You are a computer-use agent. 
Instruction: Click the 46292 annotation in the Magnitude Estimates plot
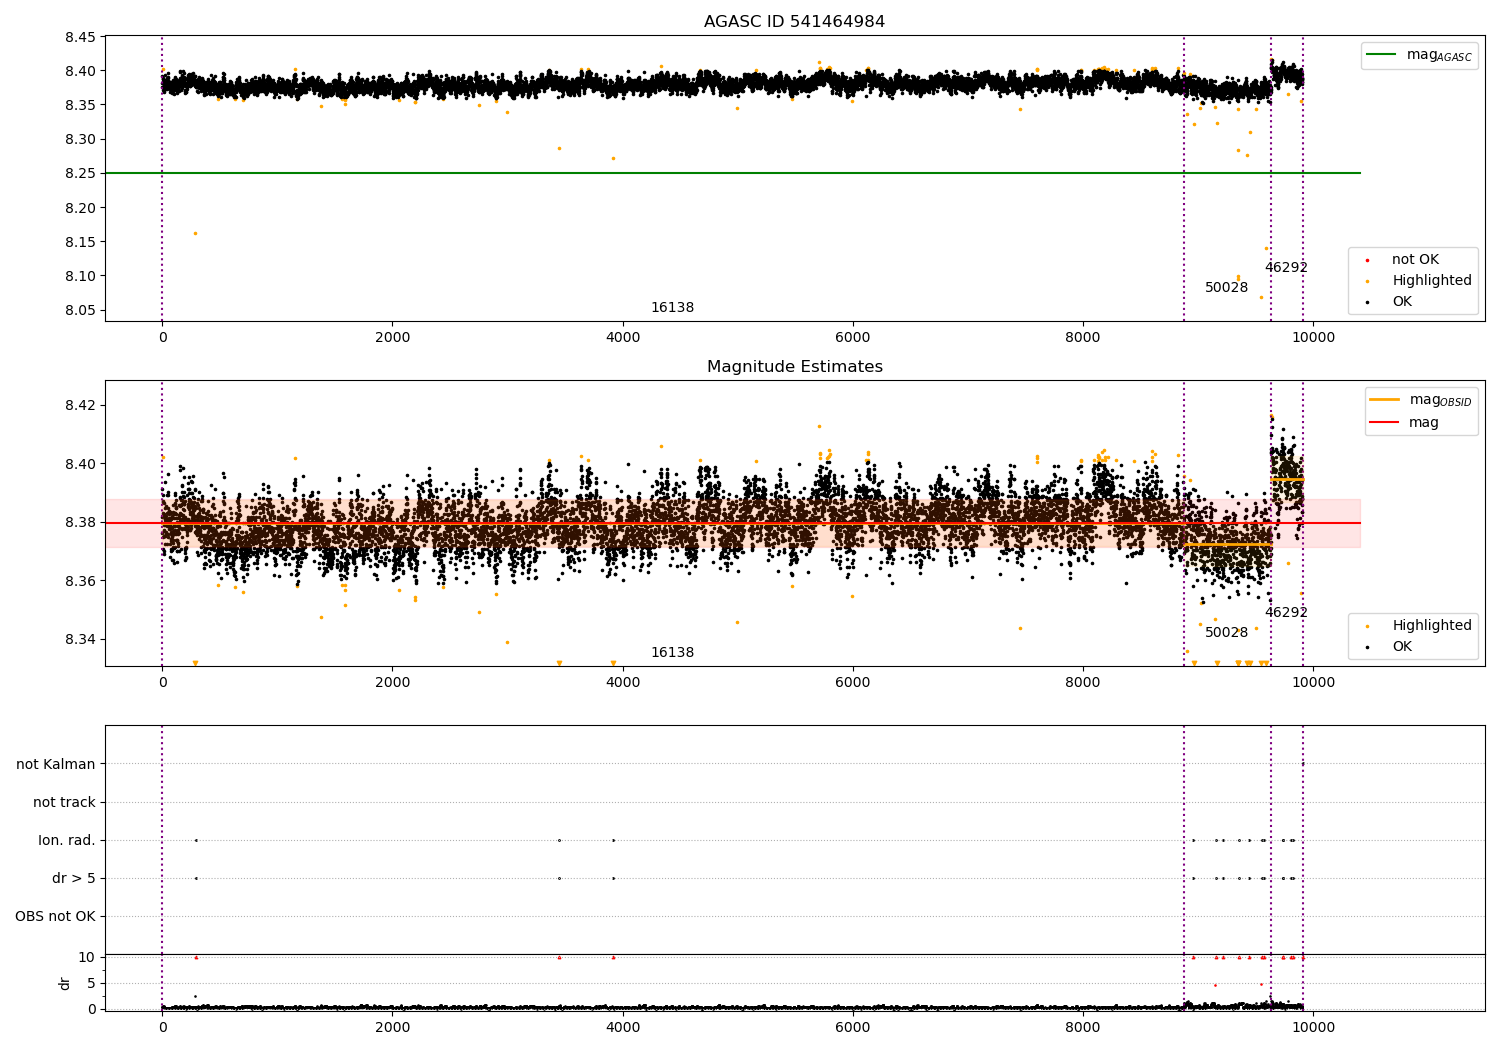tap(1286, 613)
